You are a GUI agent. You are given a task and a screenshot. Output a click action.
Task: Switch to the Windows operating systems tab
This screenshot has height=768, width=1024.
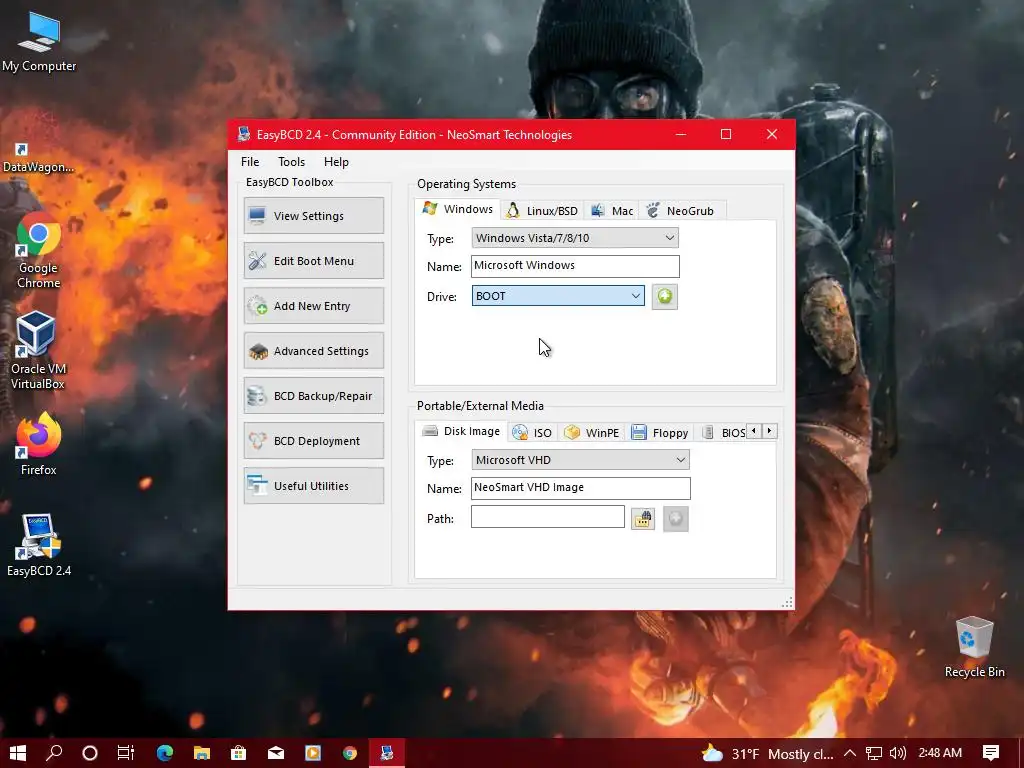click(x=458, y=209)
